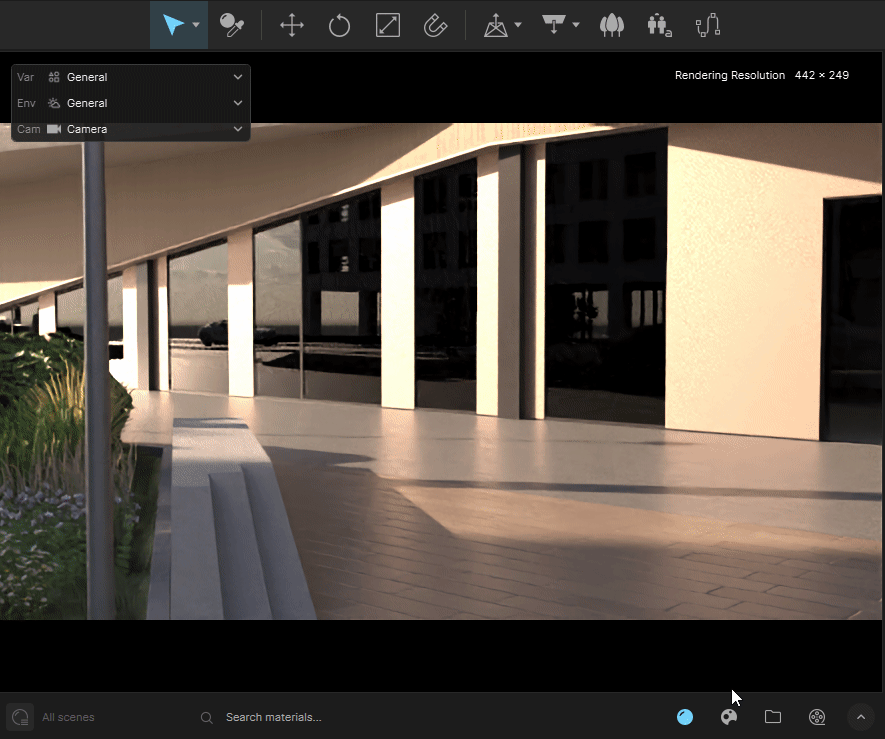This screenshot has width=885, height=739.
Task: Expand place object tool options
Action: coord(518,25)
